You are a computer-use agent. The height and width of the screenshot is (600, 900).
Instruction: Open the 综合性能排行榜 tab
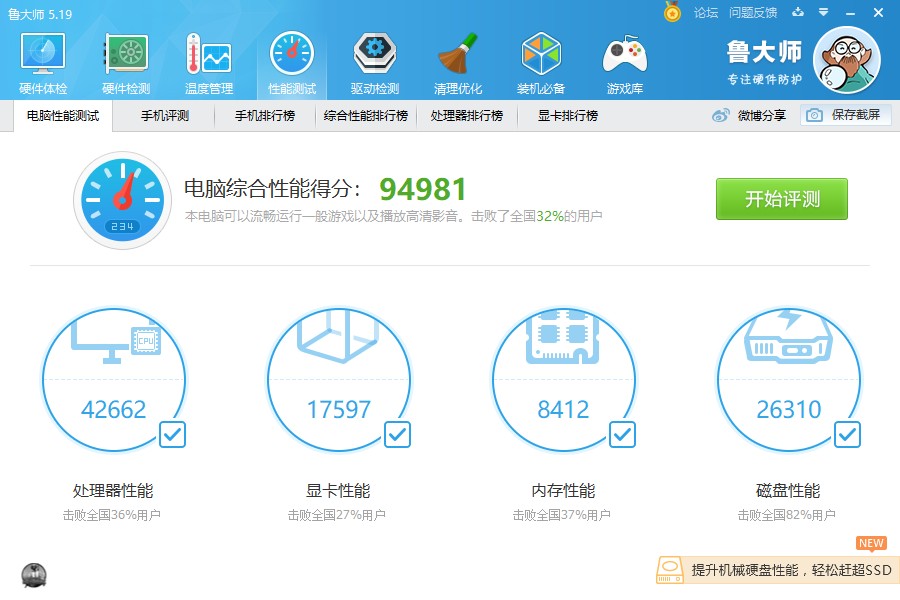(x=366, y=115)
